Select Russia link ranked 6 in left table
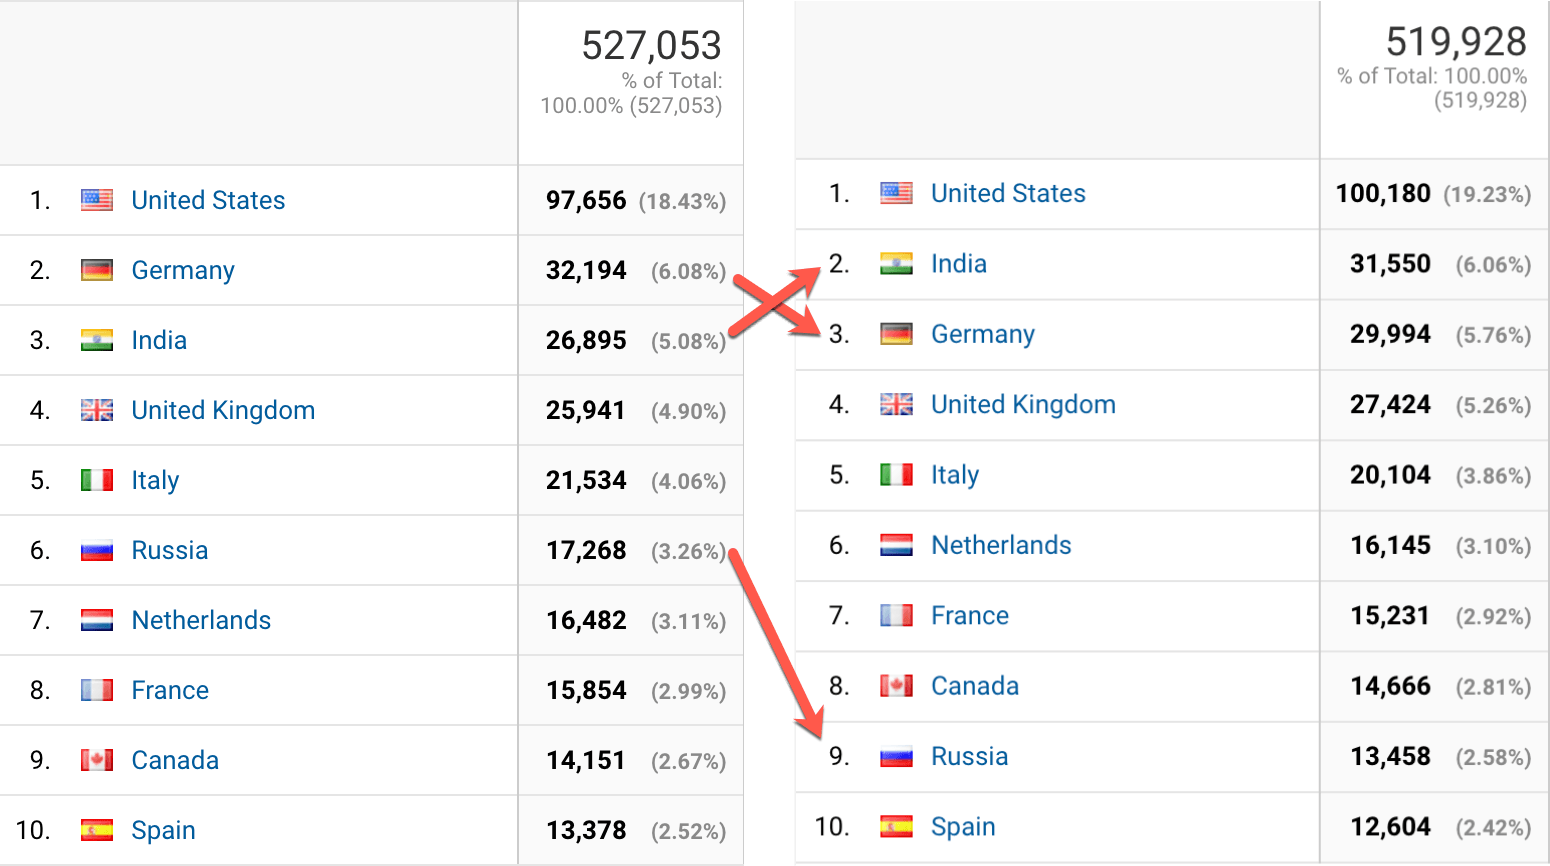Image resolution: width=1550 pixels, height=866 pixels. (x=170, y=550)
